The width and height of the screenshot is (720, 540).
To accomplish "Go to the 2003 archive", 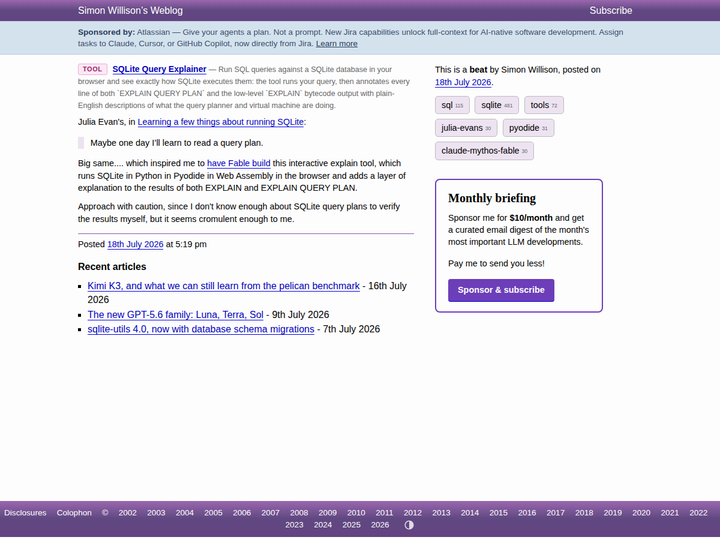I will click(x=156, y=512).
